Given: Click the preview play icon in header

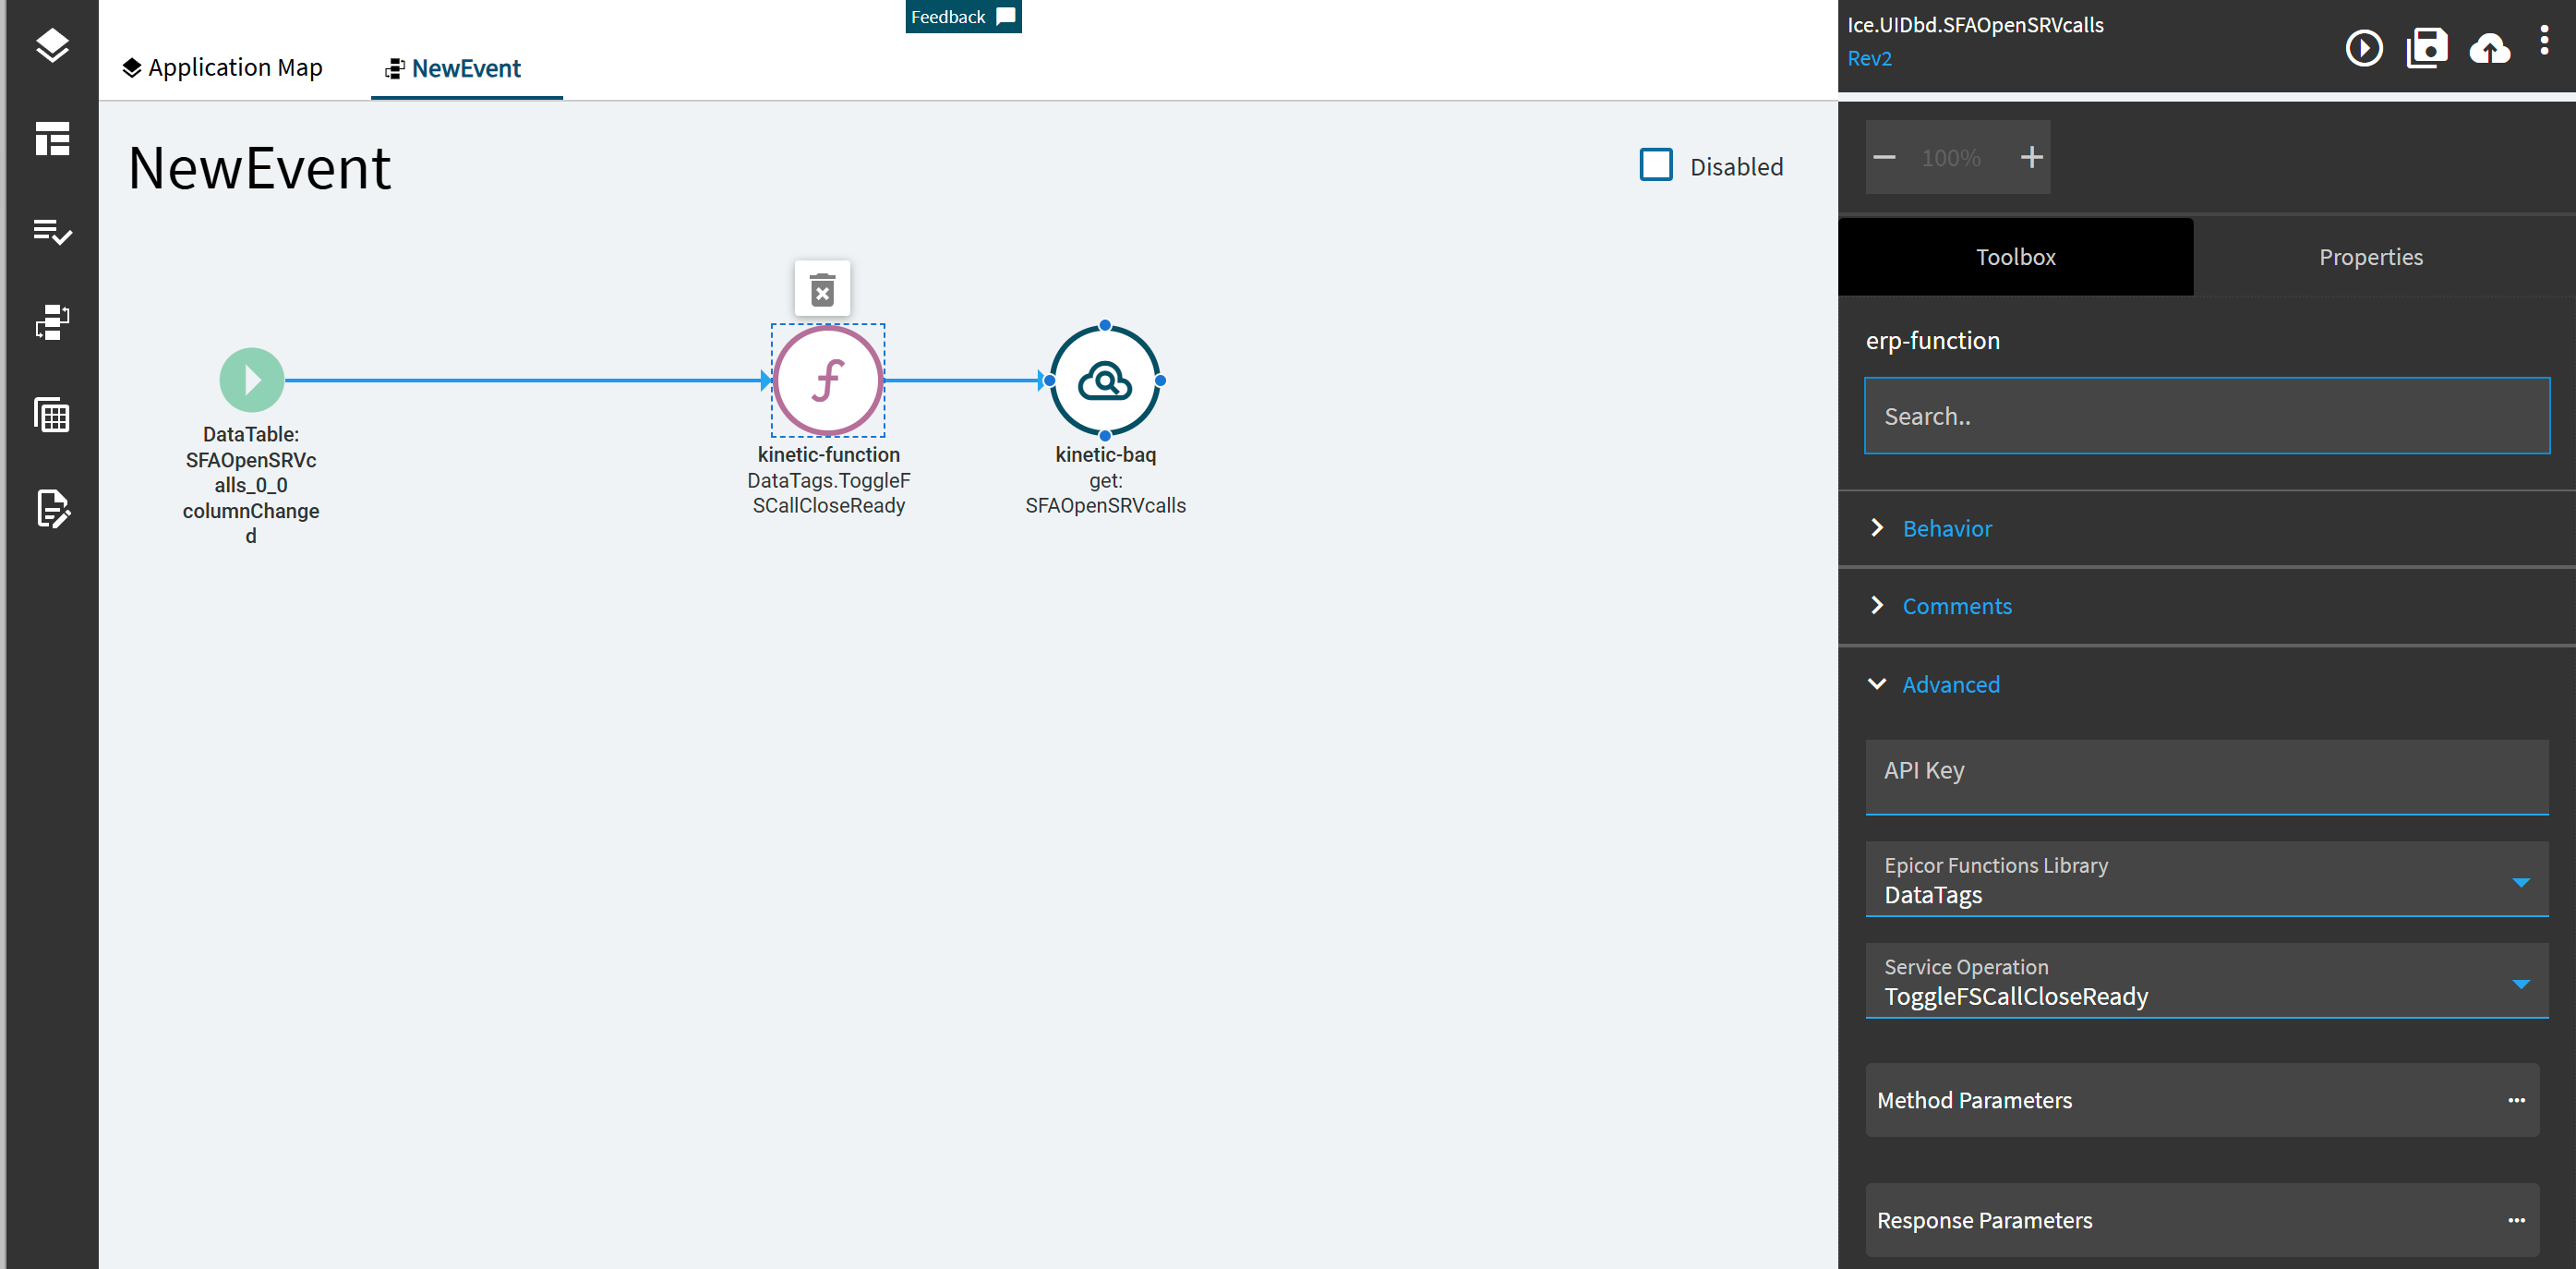Looking at the screenshot, I should 2363,48.
